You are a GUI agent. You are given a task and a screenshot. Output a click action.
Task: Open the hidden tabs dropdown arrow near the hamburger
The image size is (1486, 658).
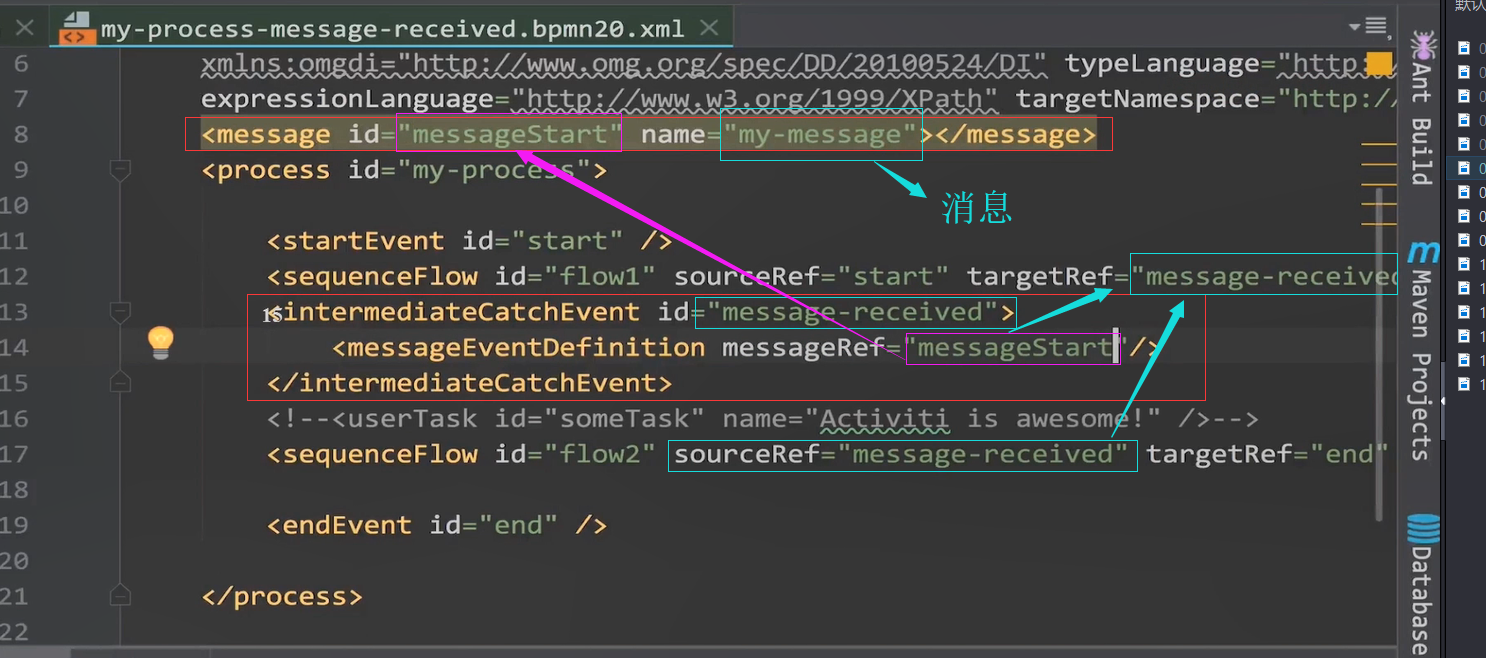1354,25
